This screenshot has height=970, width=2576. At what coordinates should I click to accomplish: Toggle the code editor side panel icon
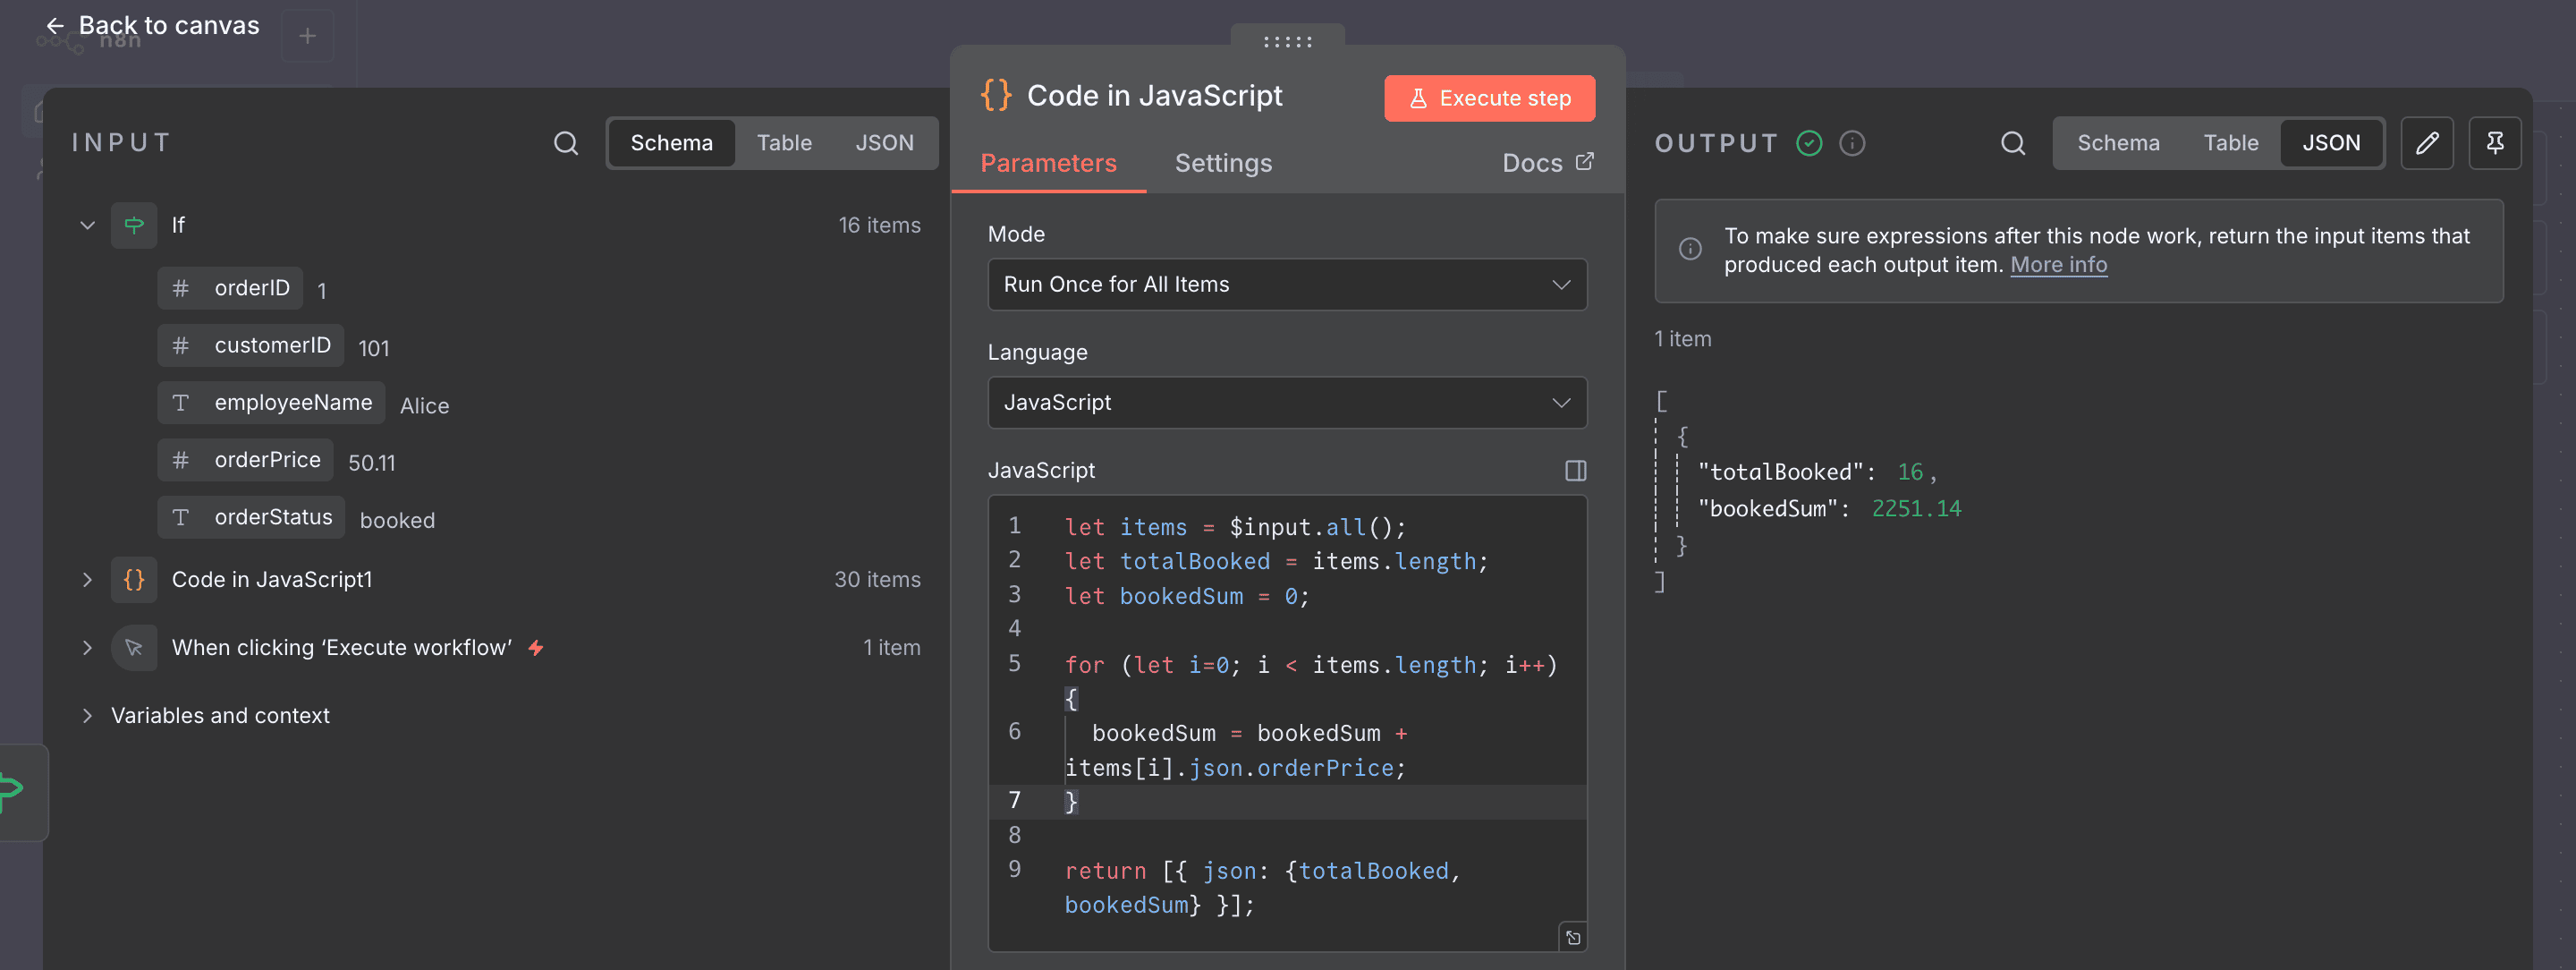point(1575,470)
